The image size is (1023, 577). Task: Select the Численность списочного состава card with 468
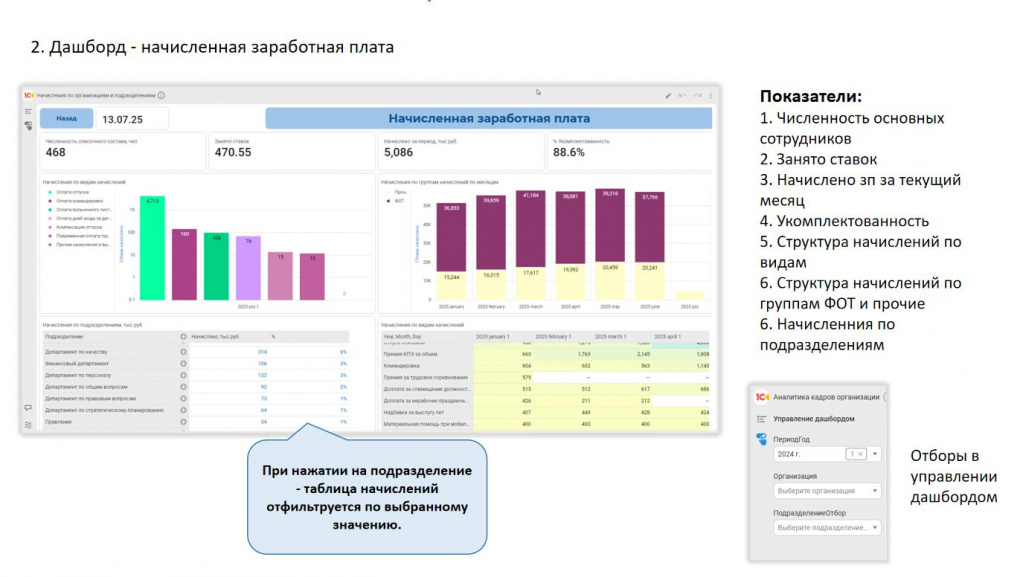(x=123, y=151)
